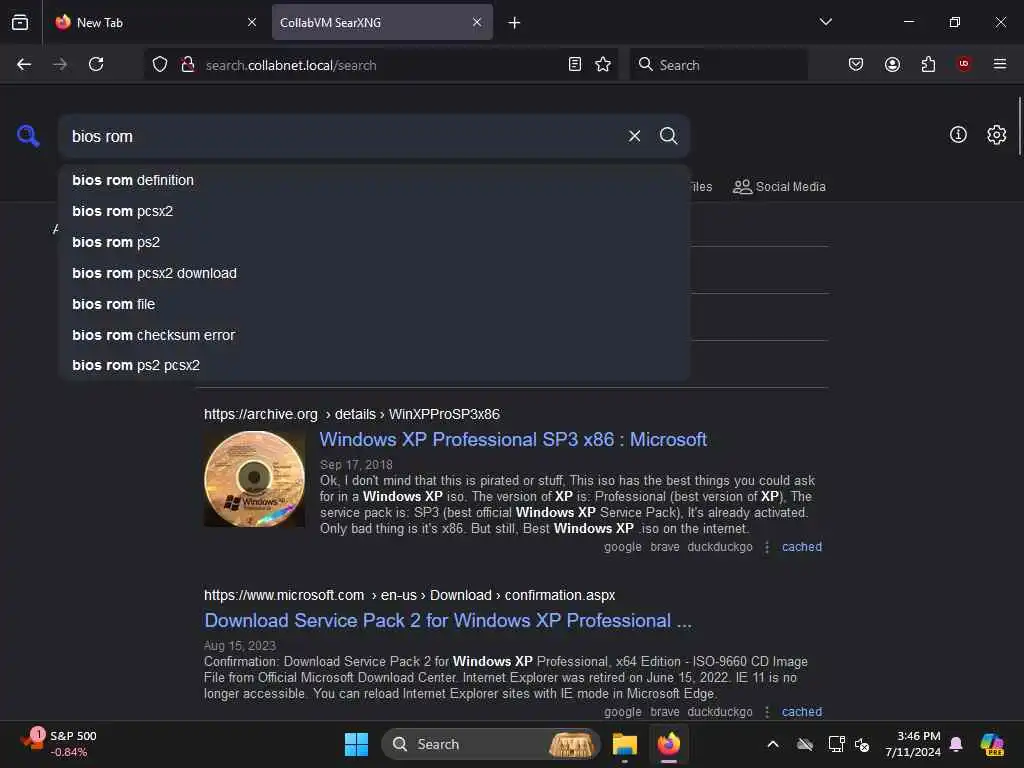Open the Save to Pocket icon
Image resolution: width=1024 pixels, height=768 pixels.
click(x=856, y=64)
